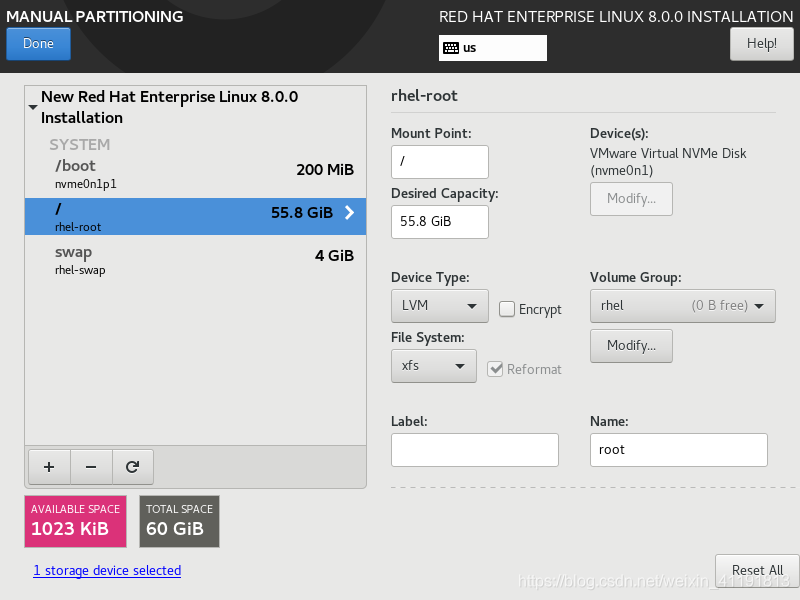800x600 pixels.
Task: Click the 4 GiB size of swap
Action: (334, 255)
